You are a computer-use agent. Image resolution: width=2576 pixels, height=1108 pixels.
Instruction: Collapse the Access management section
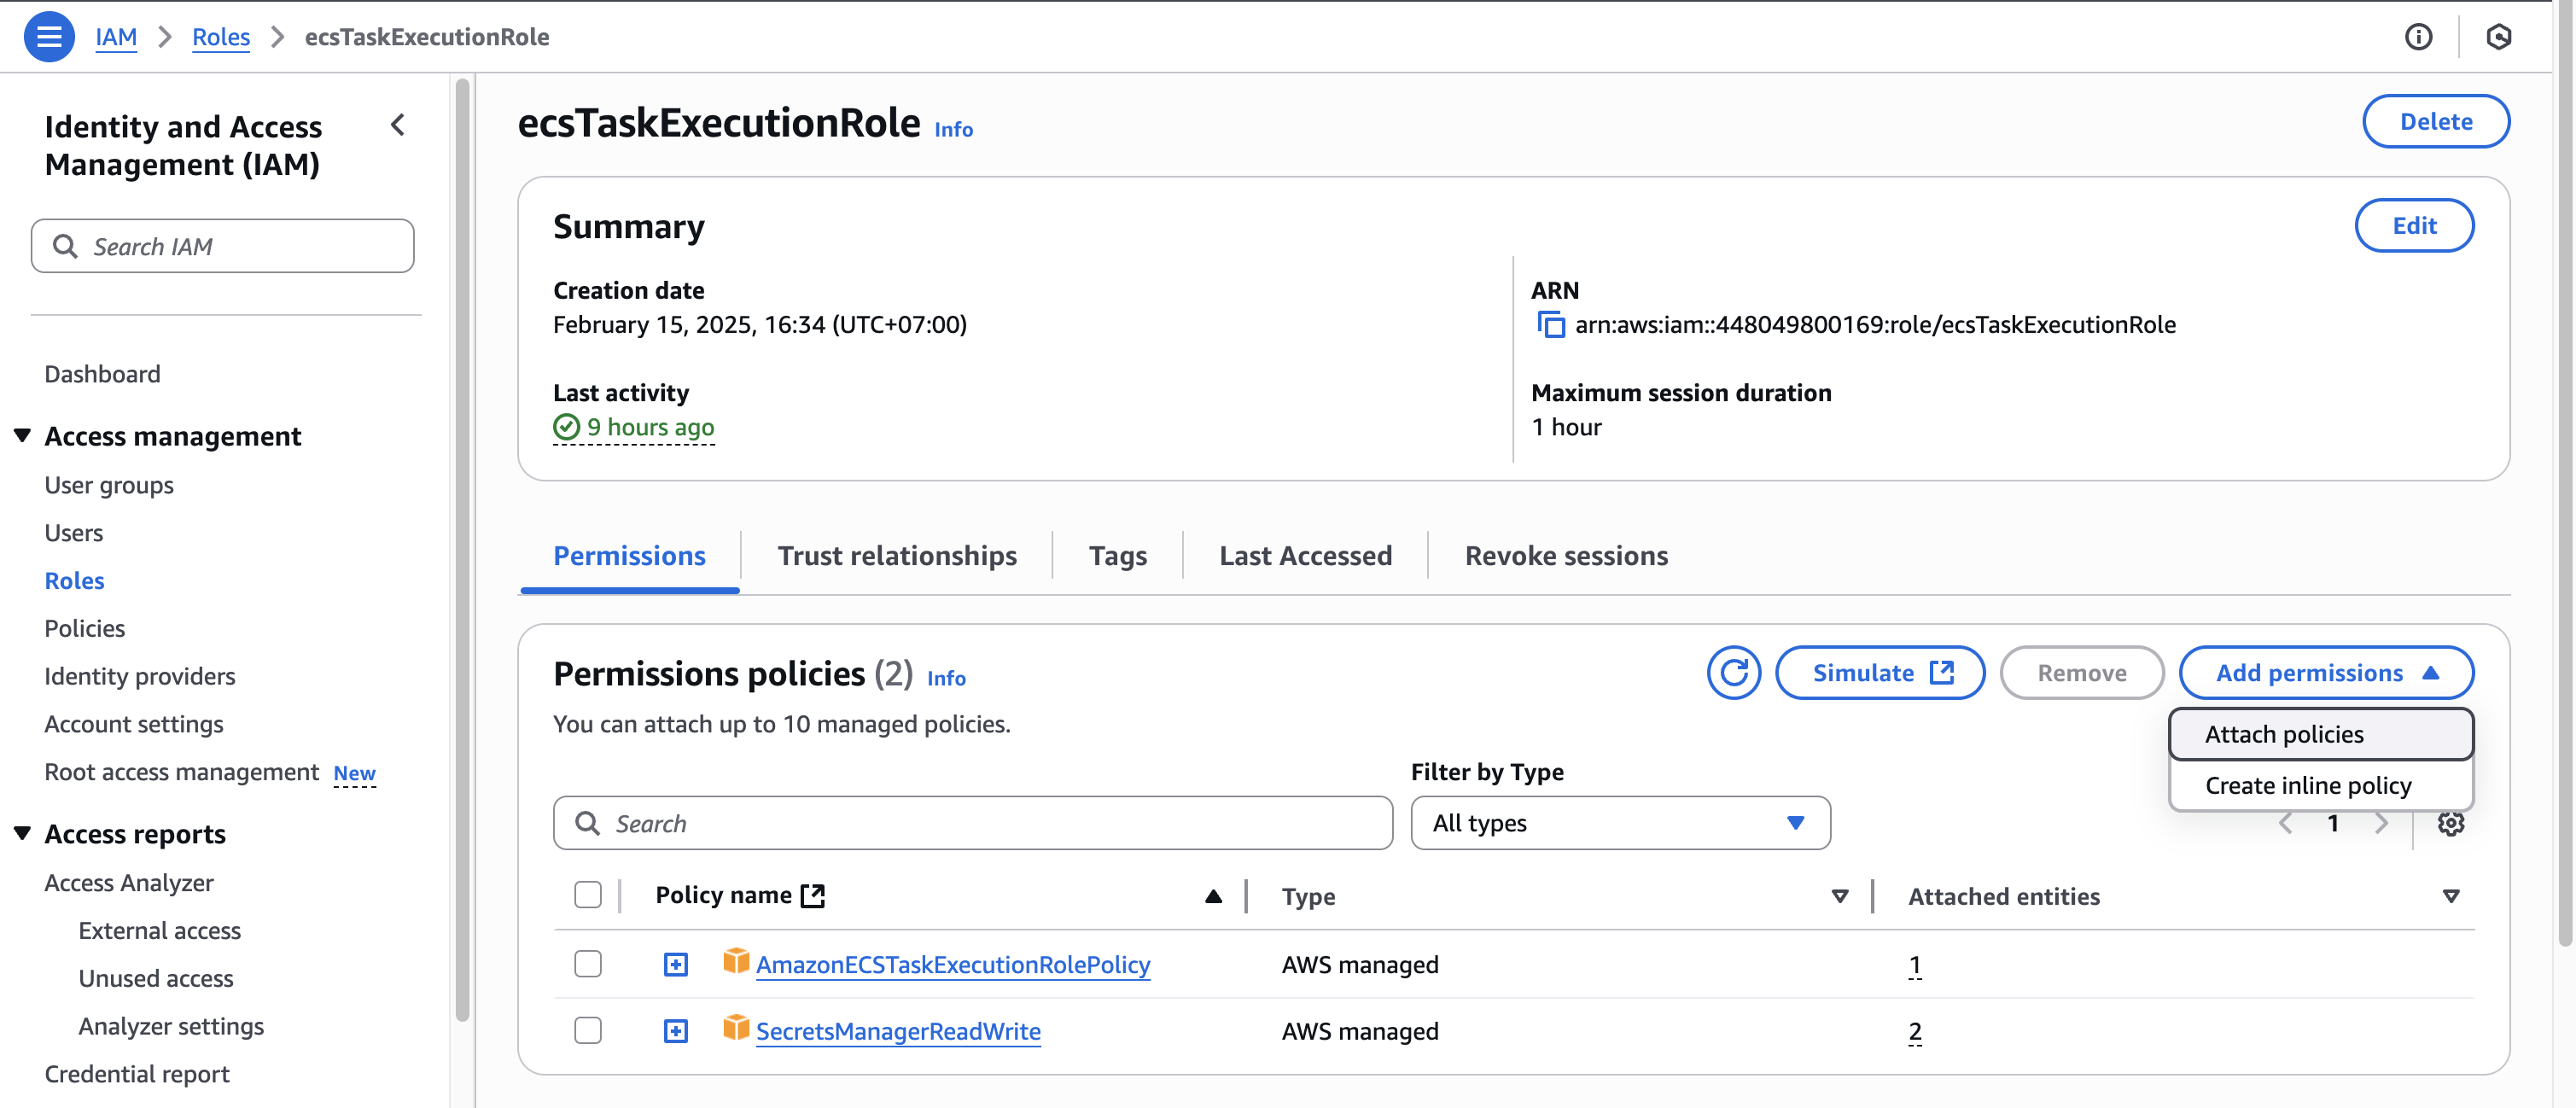(x=22, y=436)
